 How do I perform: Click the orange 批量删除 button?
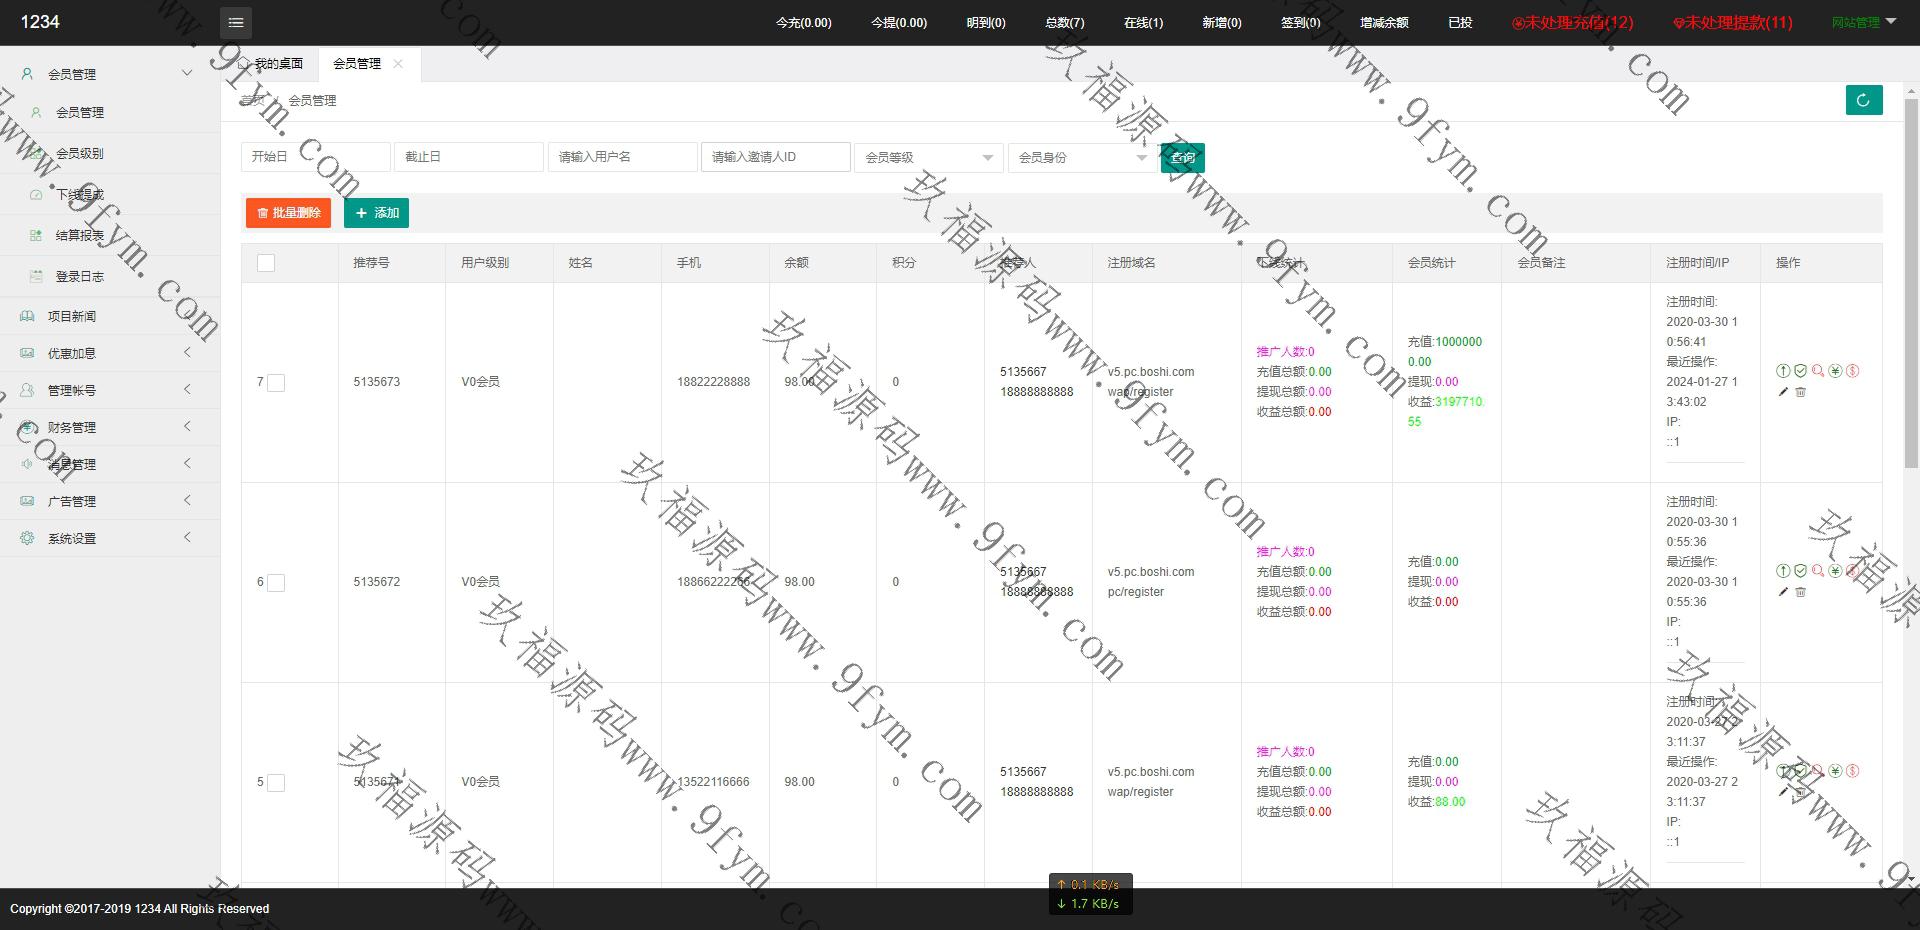tap(288, 213)
